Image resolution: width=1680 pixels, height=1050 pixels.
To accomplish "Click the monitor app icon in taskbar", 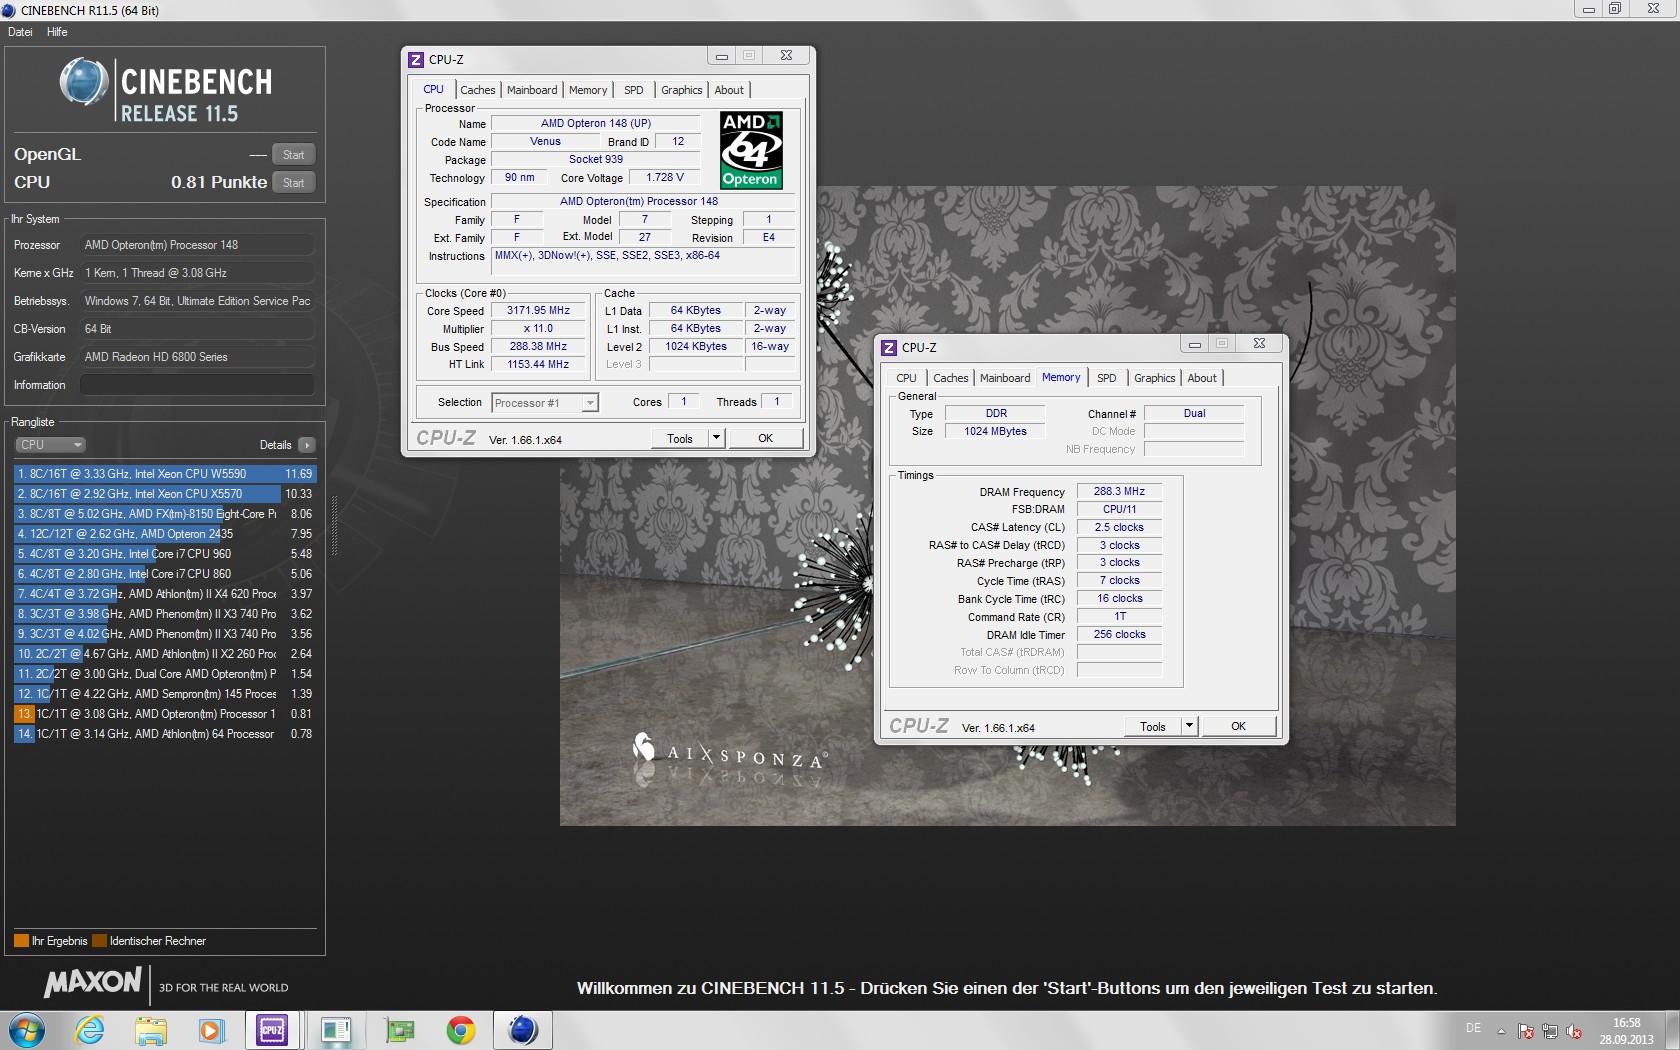I will pyautogui.click(x=336, y=1030).
